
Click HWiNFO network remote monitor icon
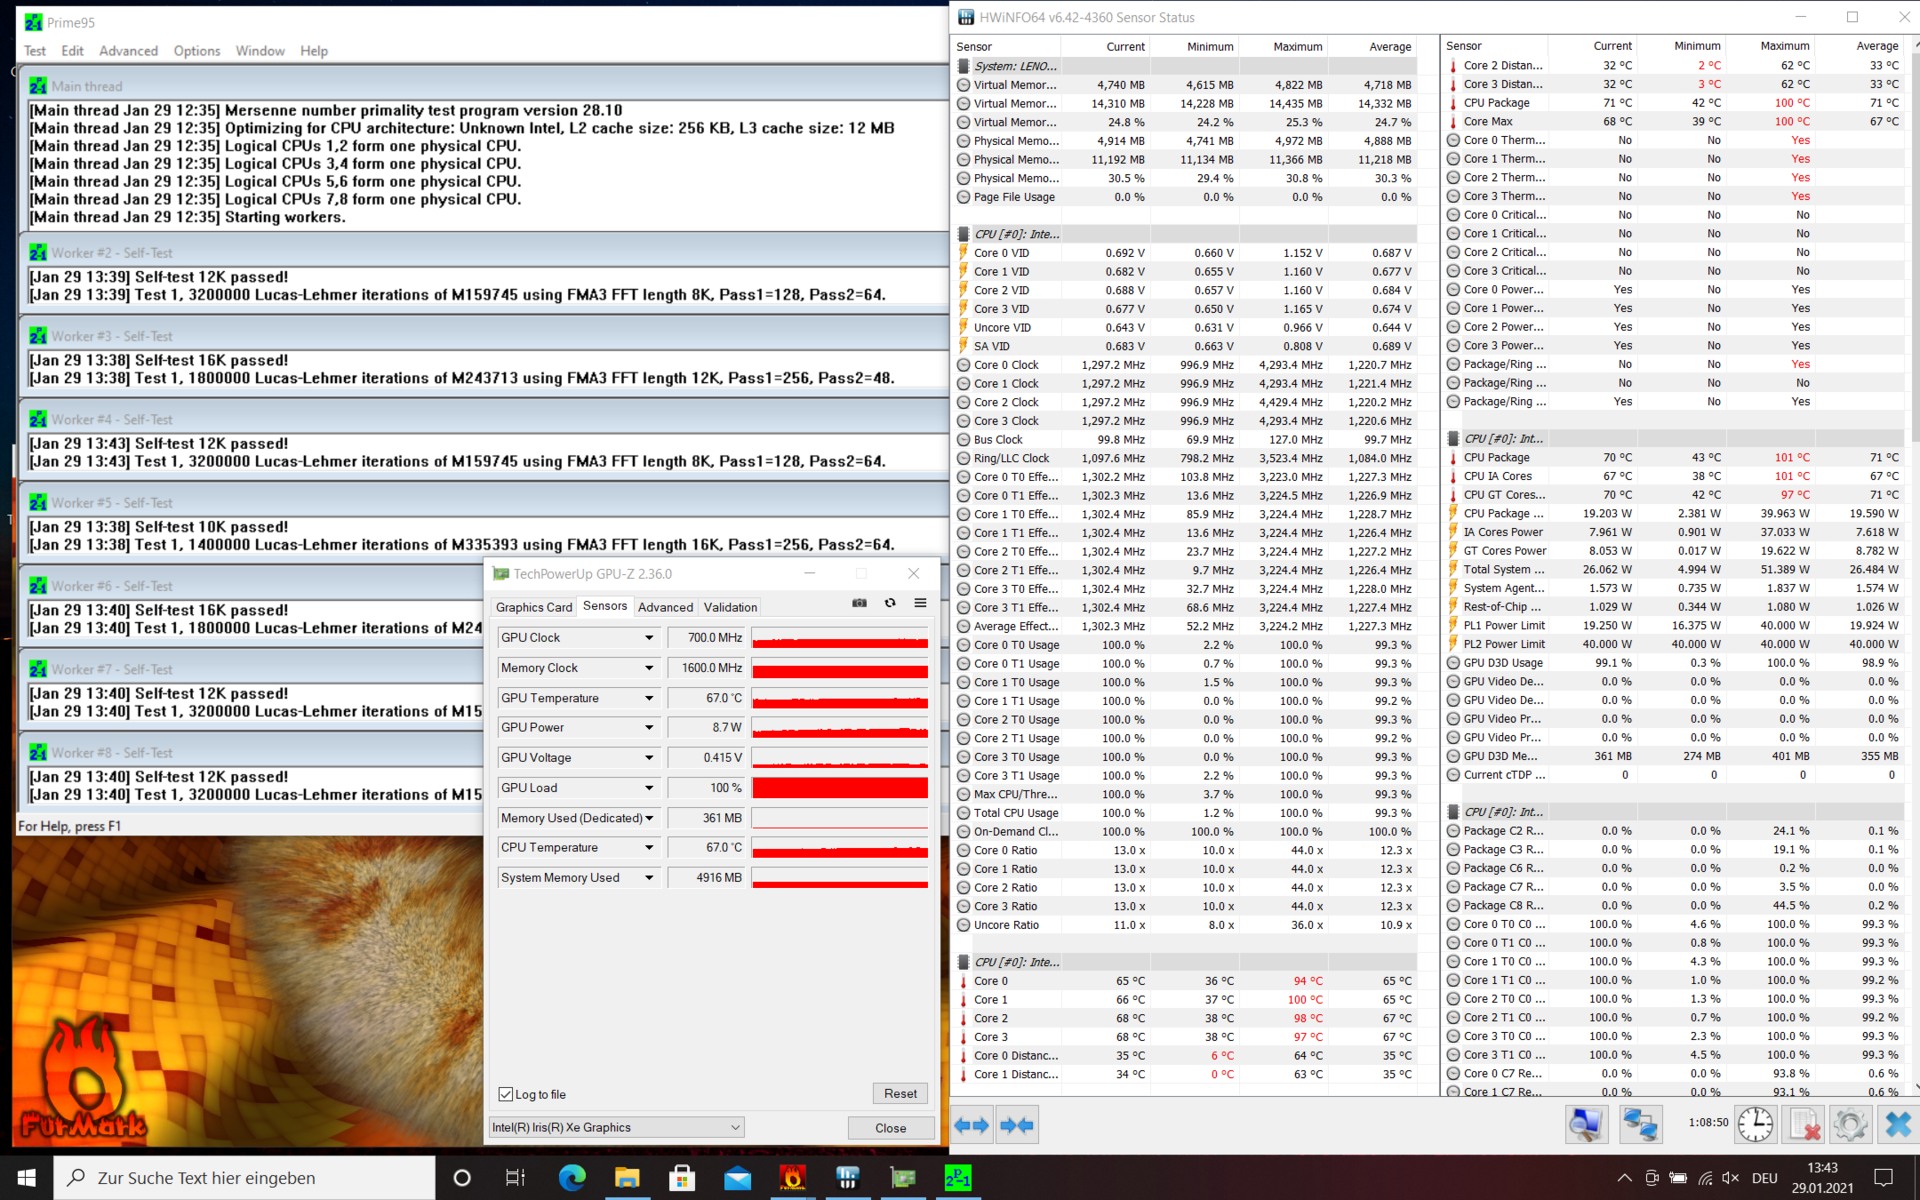click(x=1640, y=1125)
